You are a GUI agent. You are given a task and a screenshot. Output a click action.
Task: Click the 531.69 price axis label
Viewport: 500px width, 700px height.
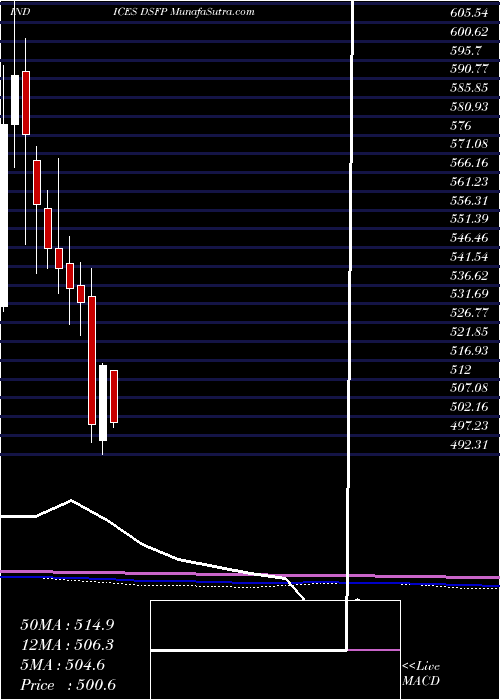469,294
